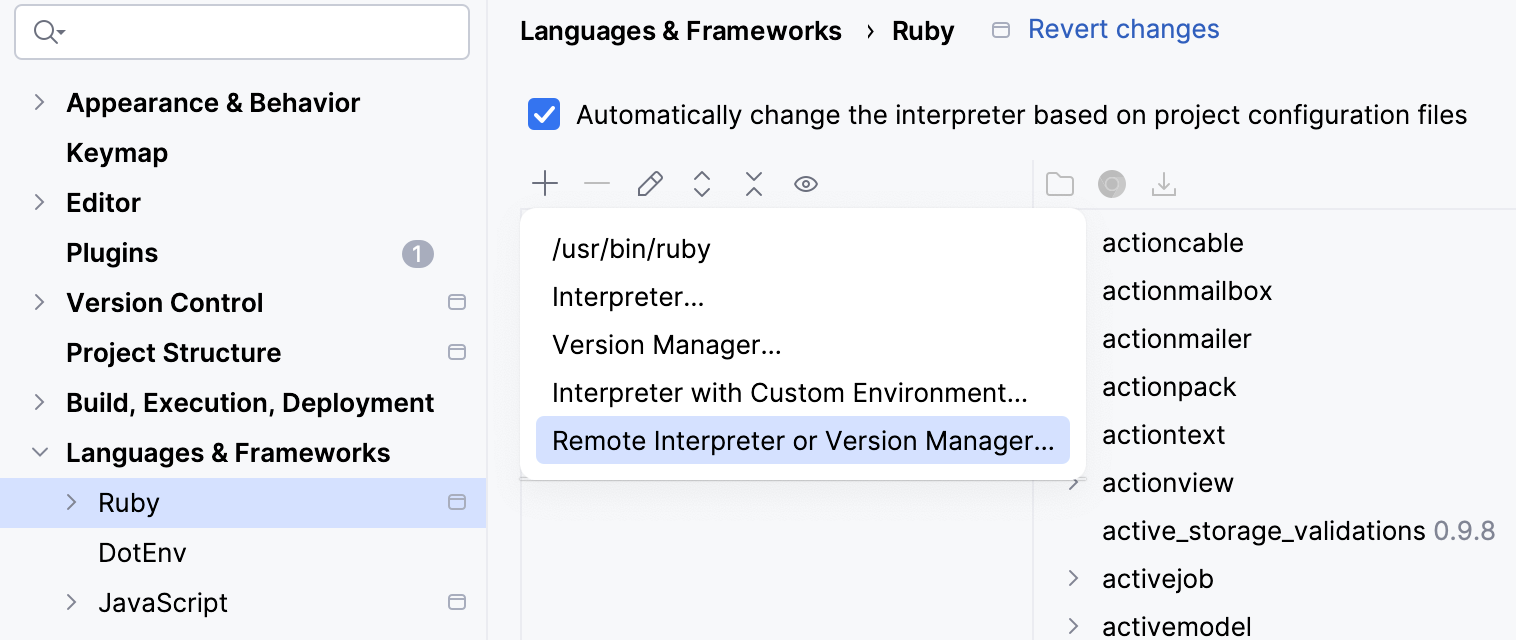The width and height of the screenshot is (1516, 640).
Task: Expand the Appearance & Behavior section
Action: [x=39, y=102]
